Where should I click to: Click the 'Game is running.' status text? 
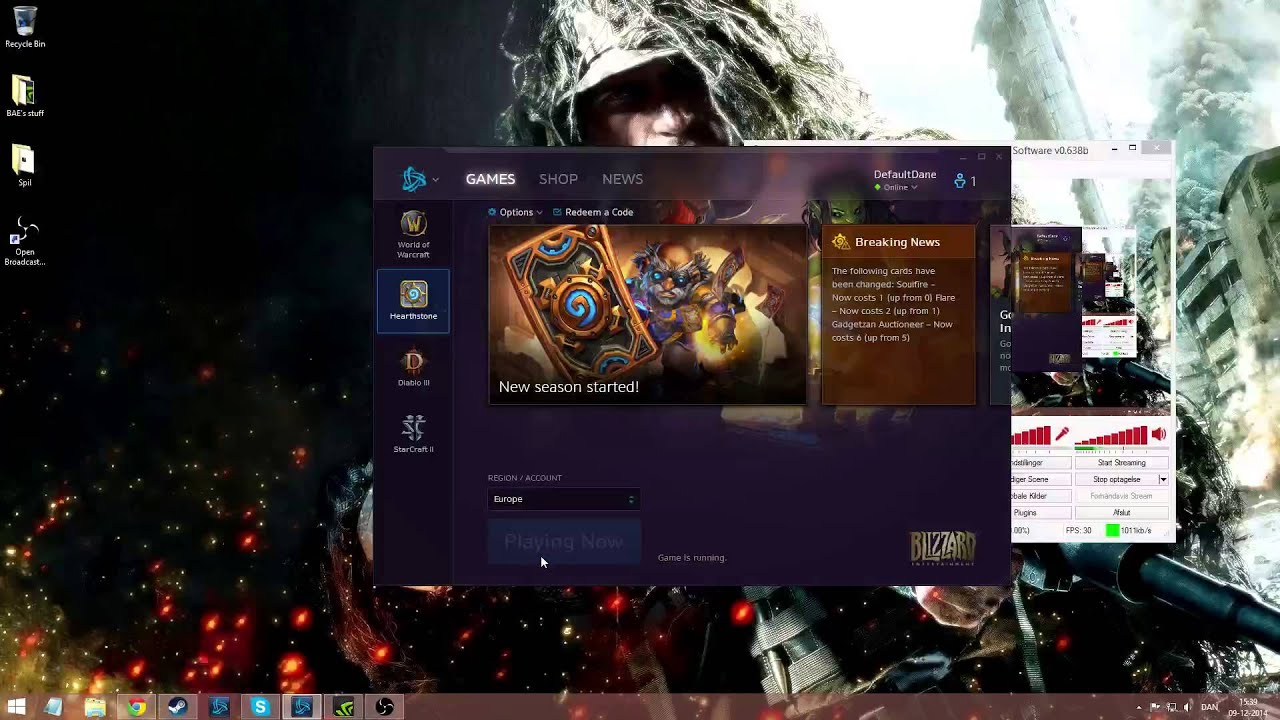pyautogui.click(x=692, y=558)
